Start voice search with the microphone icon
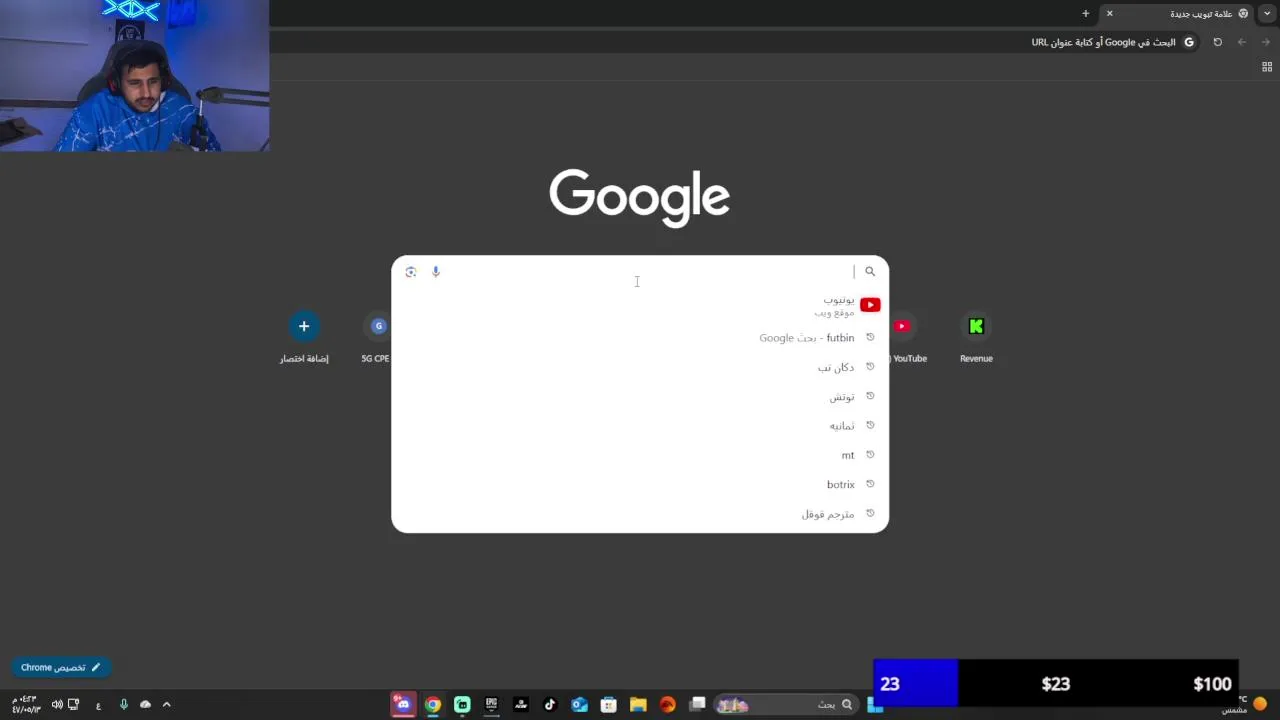This screenshot has height=720, width=1280. (436, 271)
